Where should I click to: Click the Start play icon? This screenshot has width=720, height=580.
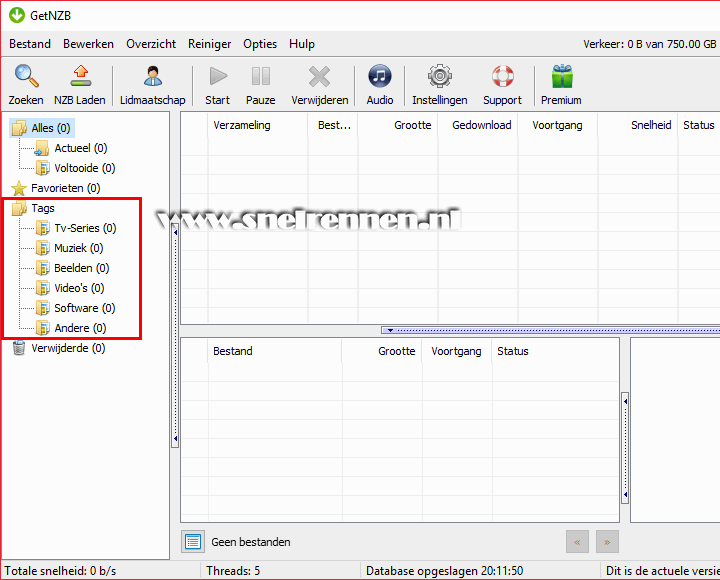click(x=218, y=76)
